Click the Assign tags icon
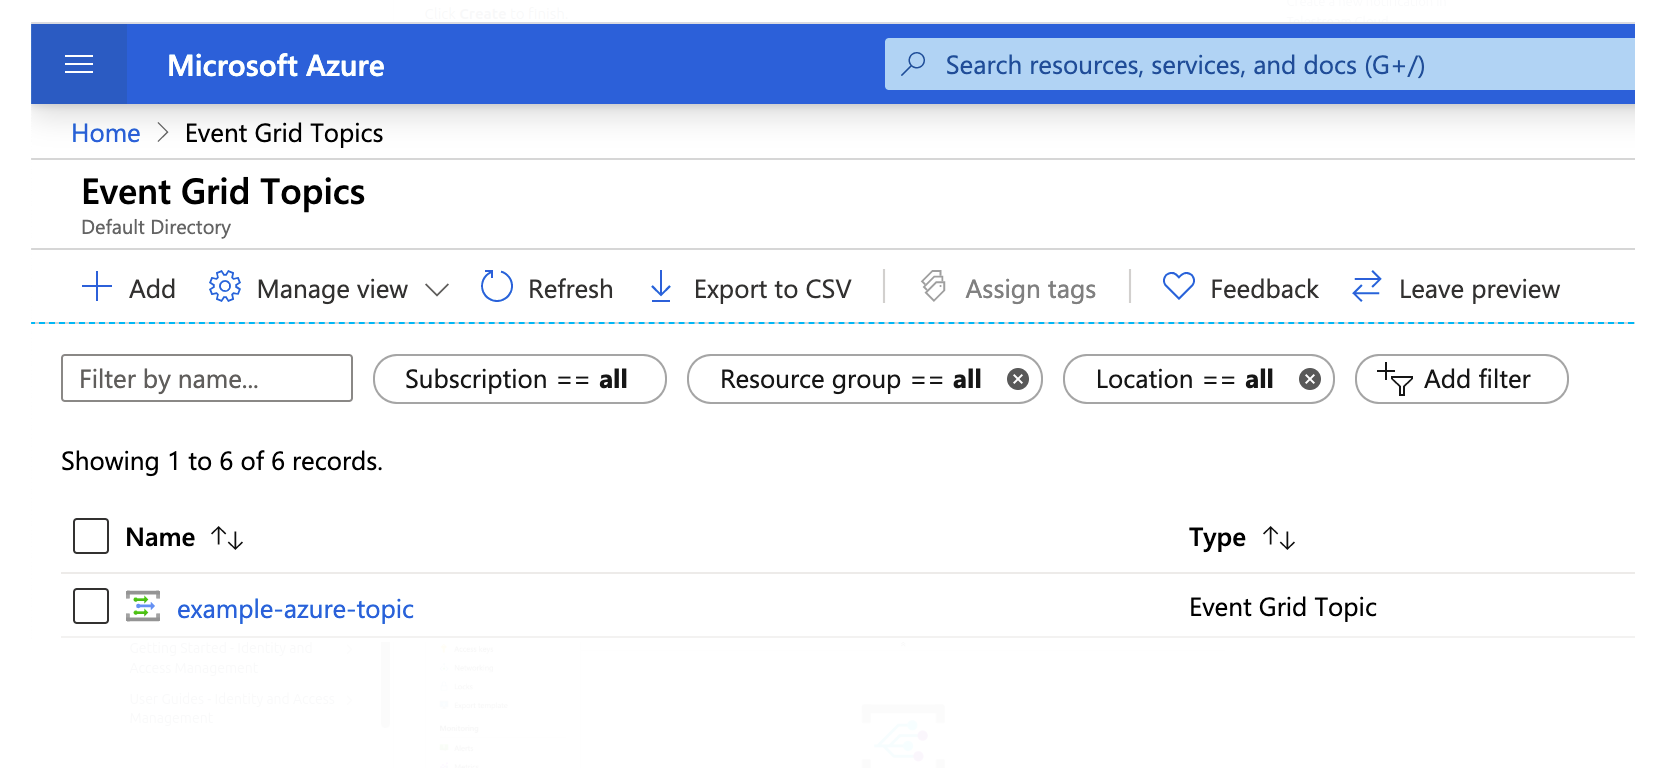This screenshot has height=768, width=1671. (934, 287)
